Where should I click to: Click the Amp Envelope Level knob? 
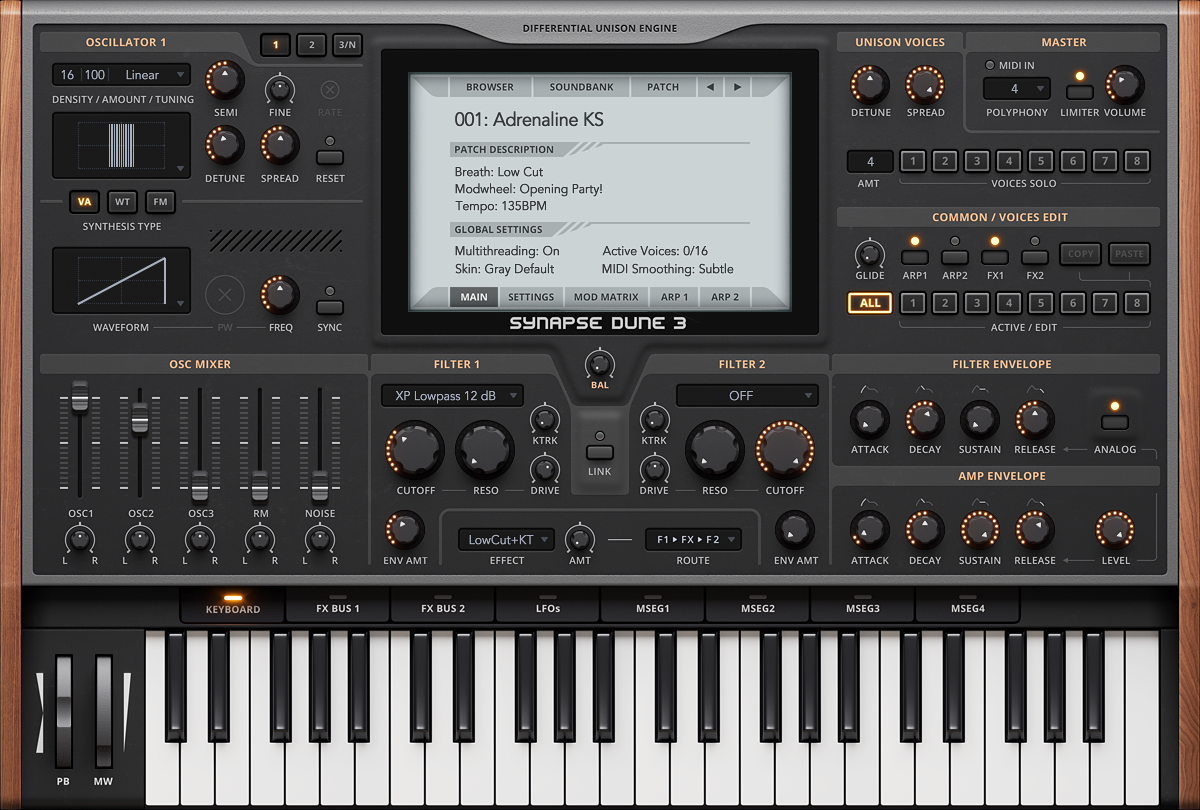(1115, 529)
